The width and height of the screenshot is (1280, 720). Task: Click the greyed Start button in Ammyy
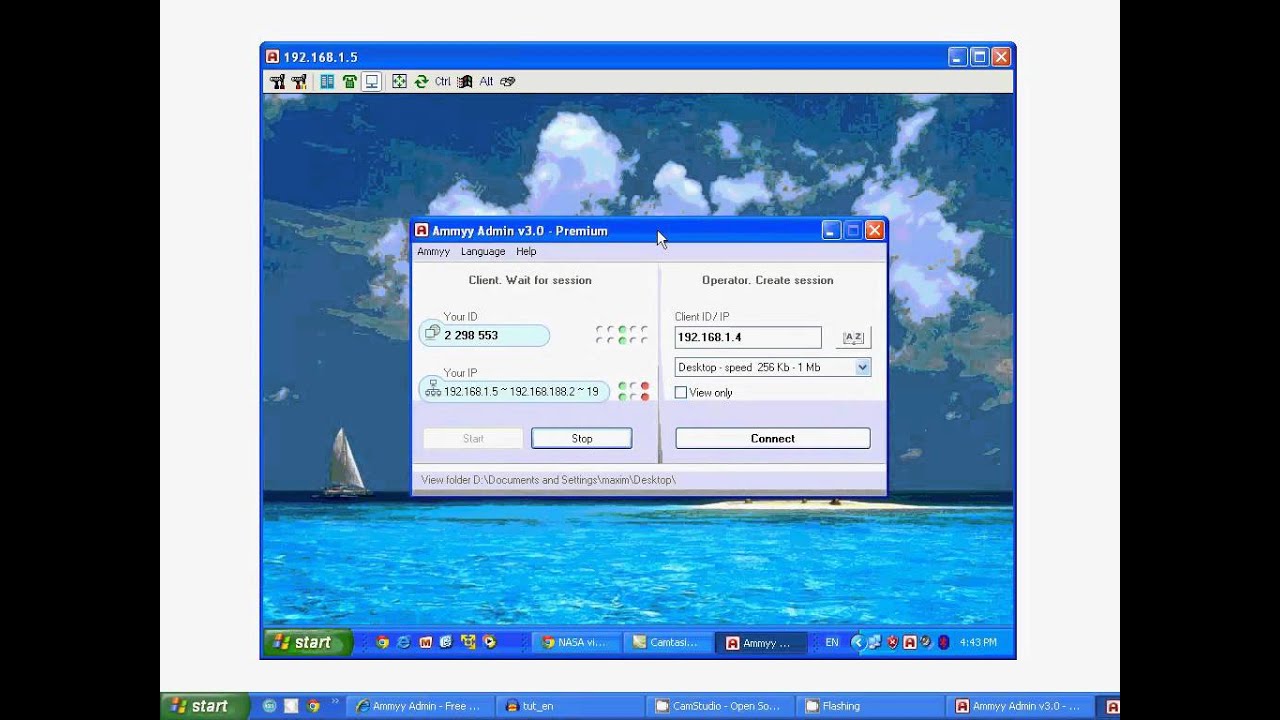tap(473, 438)
